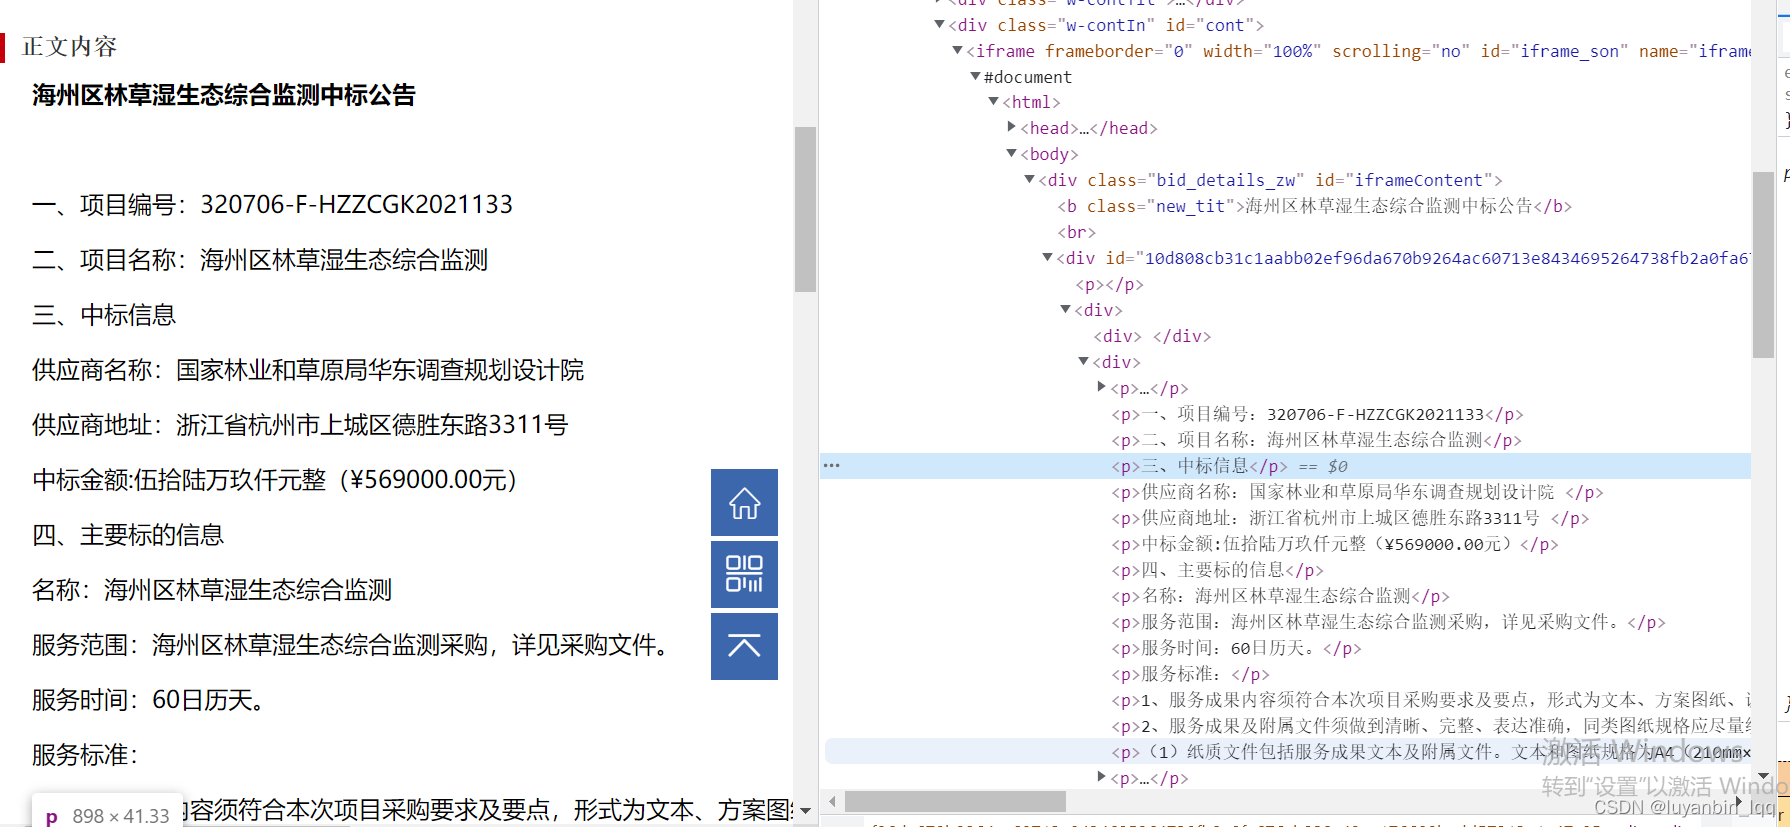The width and height of the screenshot is (1790, 827).
Task: Collapse the html element node
Action: 993,101
